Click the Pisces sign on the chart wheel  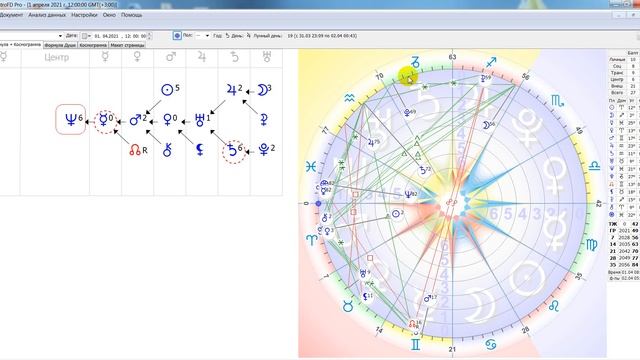click(x=311, y=167)
